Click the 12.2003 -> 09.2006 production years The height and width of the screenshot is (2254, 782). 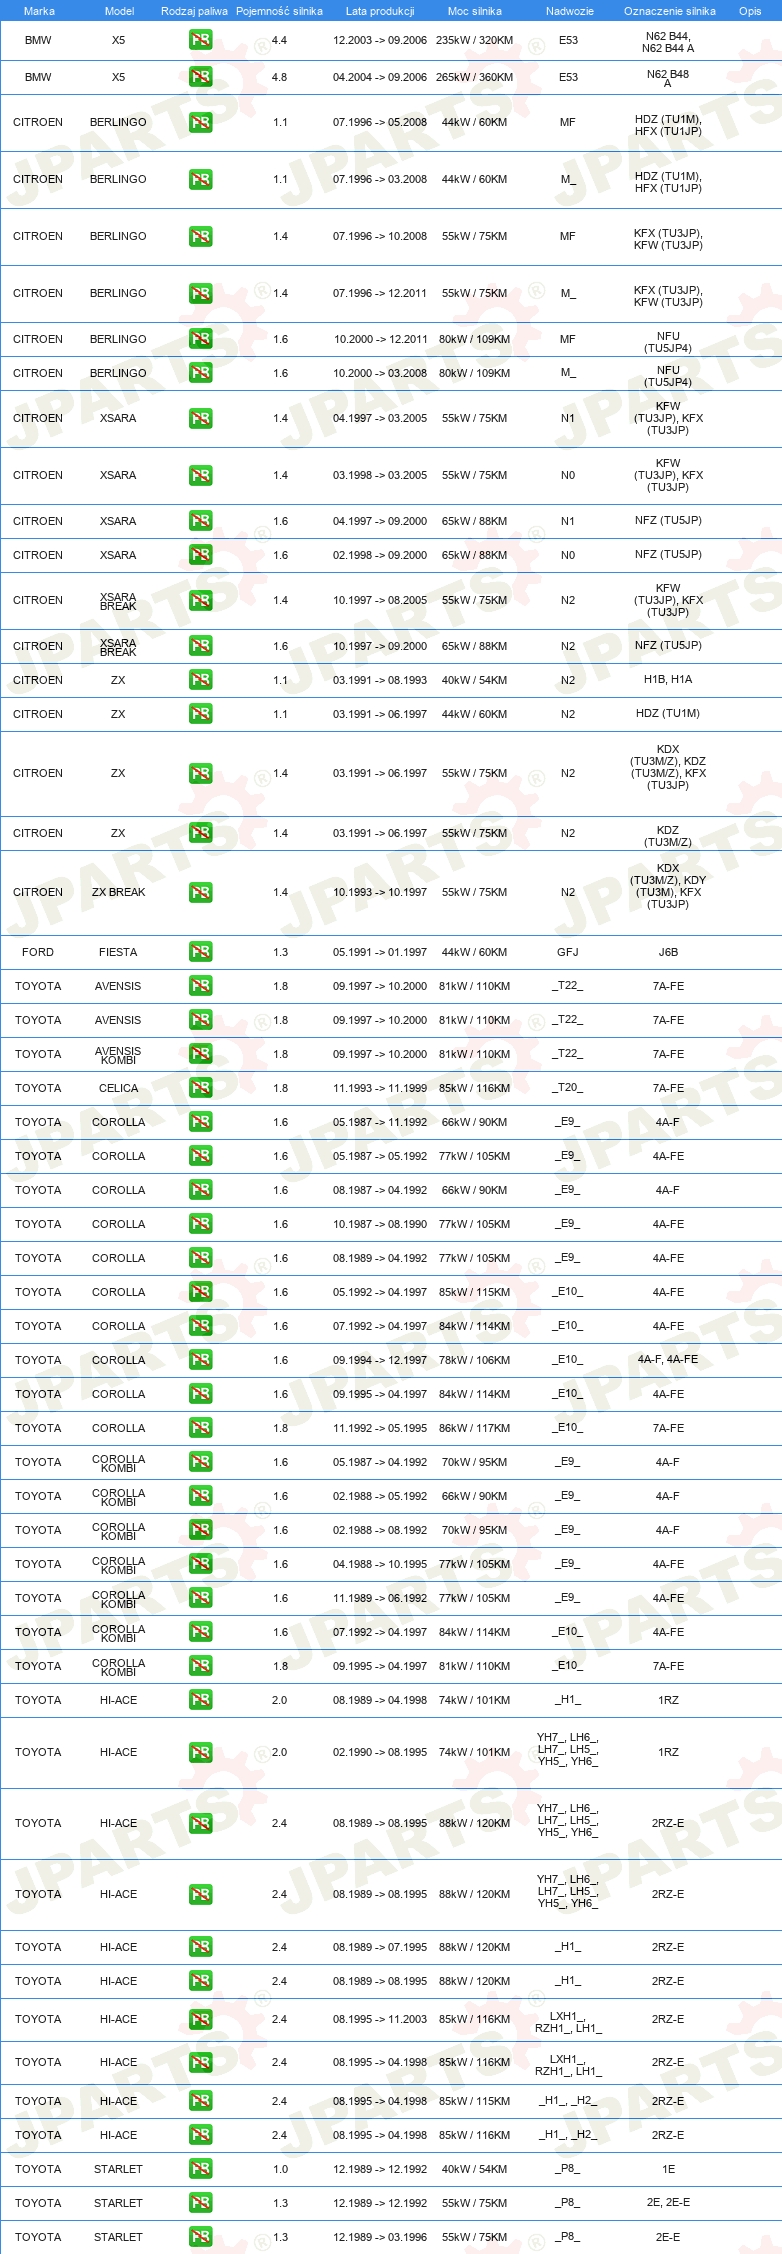click(380, 41)
